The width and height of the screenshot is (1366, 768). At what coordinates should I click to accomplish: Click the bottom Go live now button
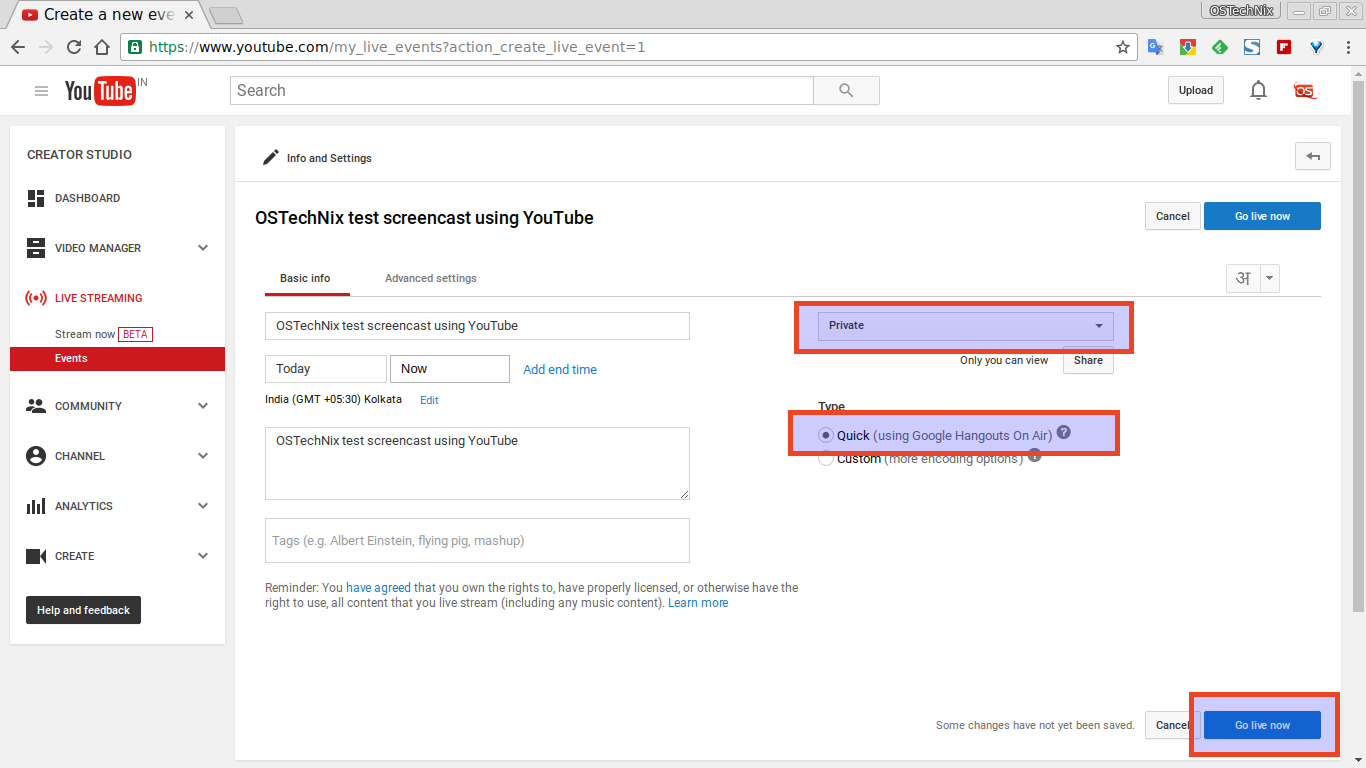(x=1262, y=725)
